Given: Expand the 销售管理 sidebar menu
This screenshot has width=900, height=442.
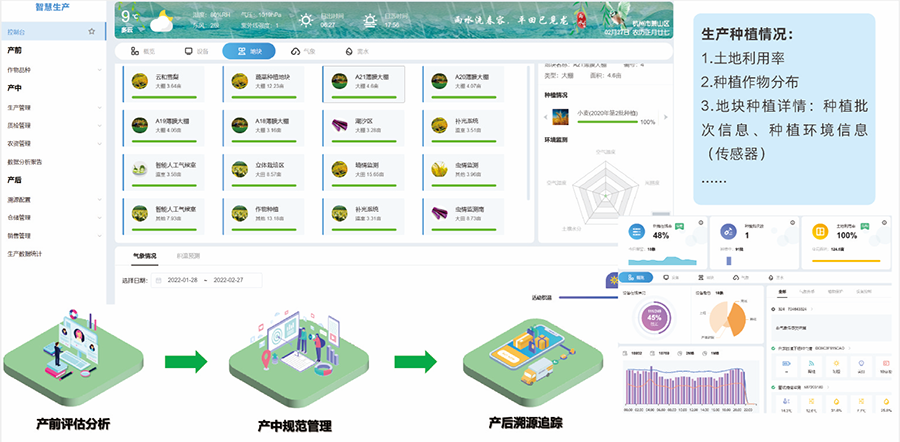Looking at the screenshot, I should click(x=53, y=235).
